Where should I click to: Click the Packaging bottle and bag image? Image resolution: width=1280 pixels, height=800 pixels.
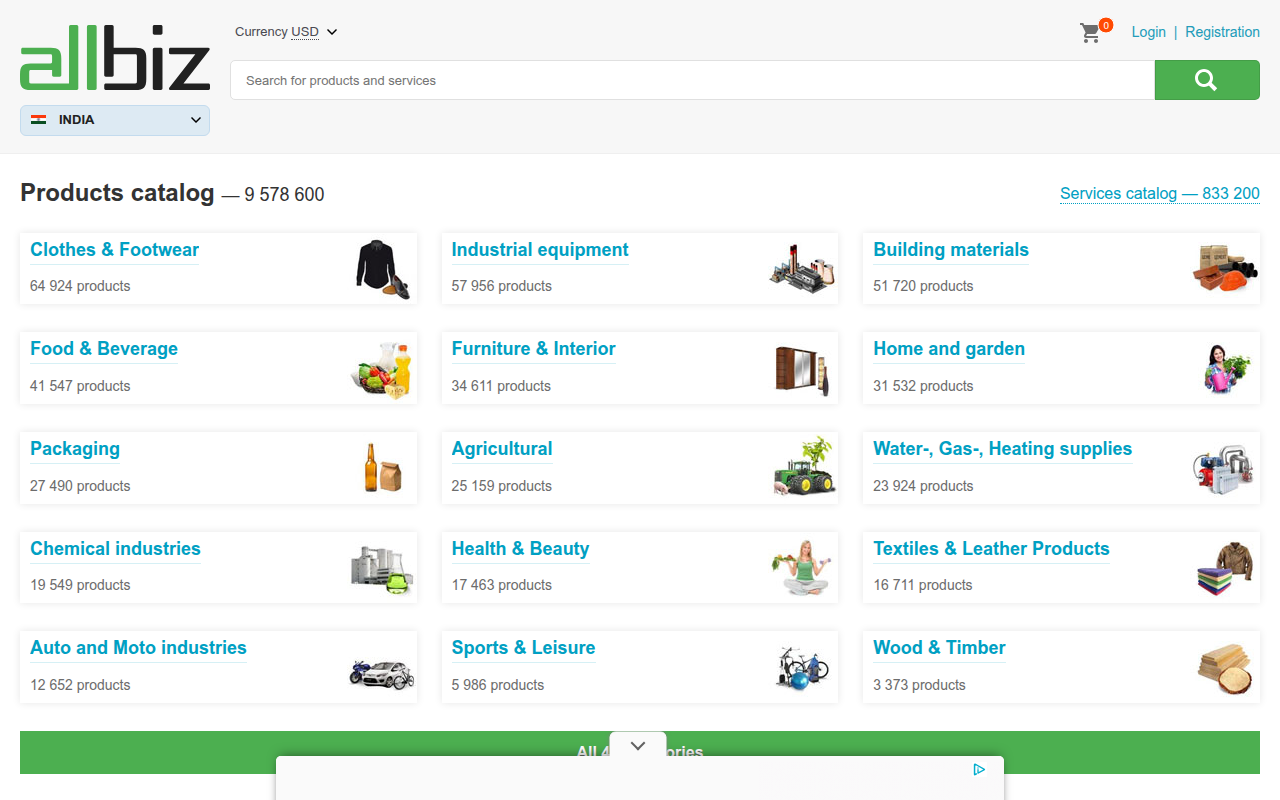coord(383,468)
